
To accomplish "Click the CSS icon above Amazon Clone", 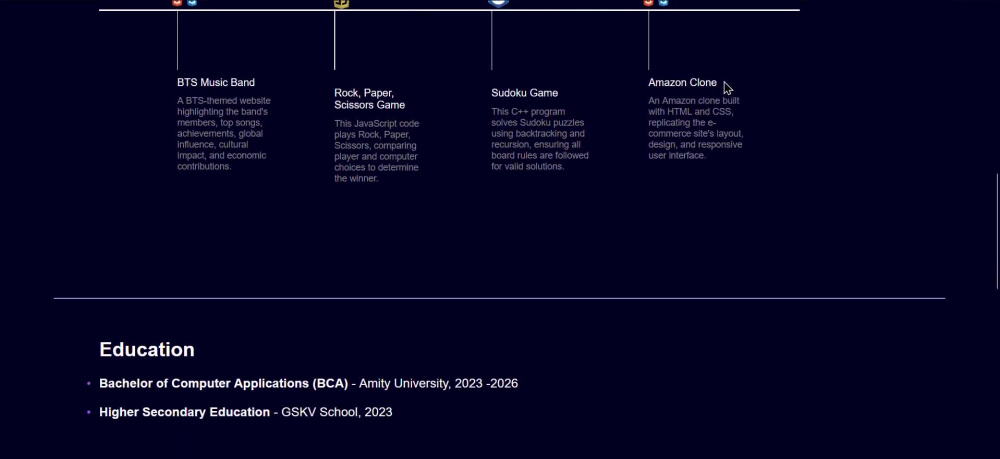I will [663, 3].
